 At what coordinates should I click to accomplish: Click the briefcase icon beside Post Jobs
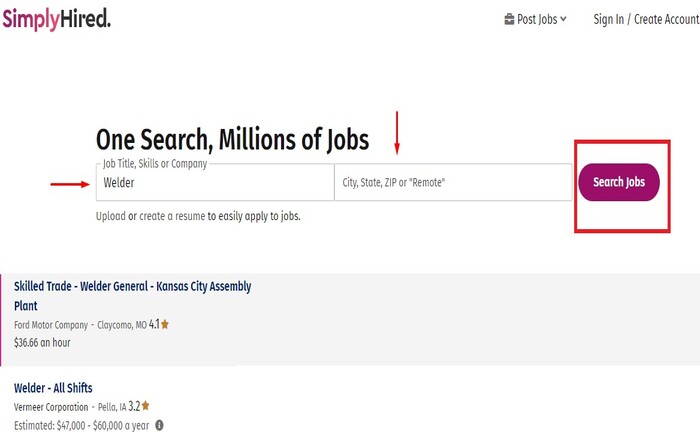pos(509,19)
